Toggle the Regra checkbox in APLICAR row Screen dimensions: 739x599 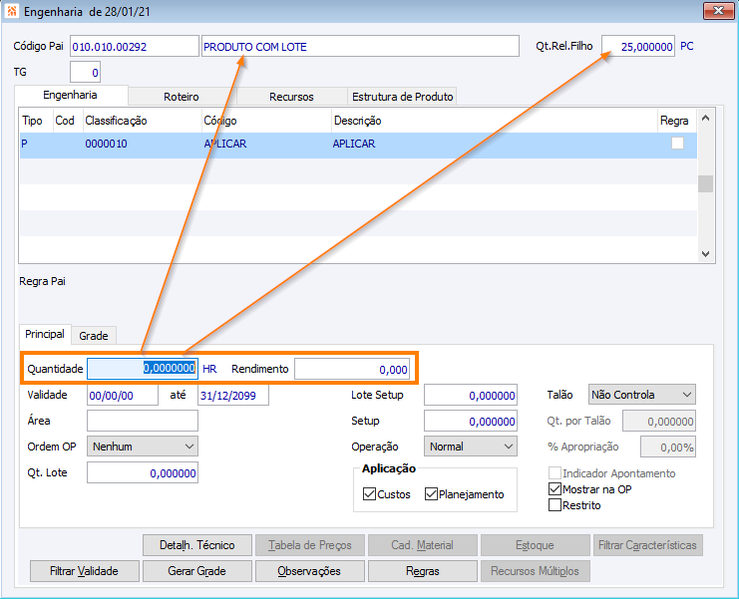click(x=677, y=143)
